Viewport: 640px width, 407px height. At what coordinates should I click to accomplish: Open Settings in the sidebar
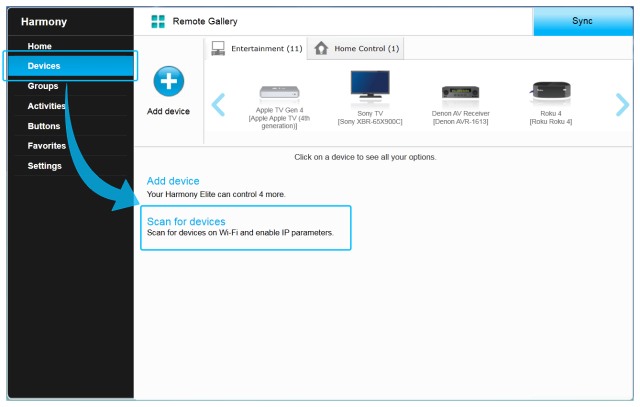[44, 166]
